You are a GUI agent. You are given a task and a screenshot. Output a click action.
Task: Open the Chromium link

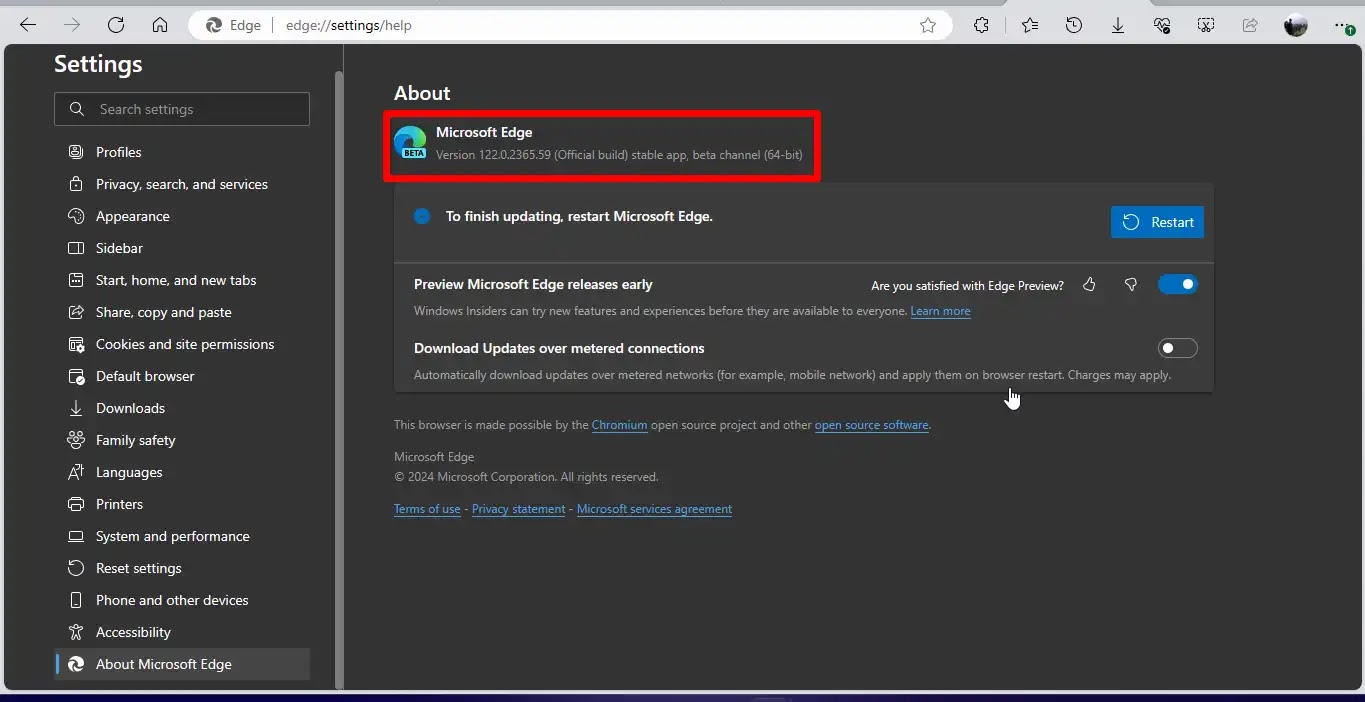[x=619, y=425]
